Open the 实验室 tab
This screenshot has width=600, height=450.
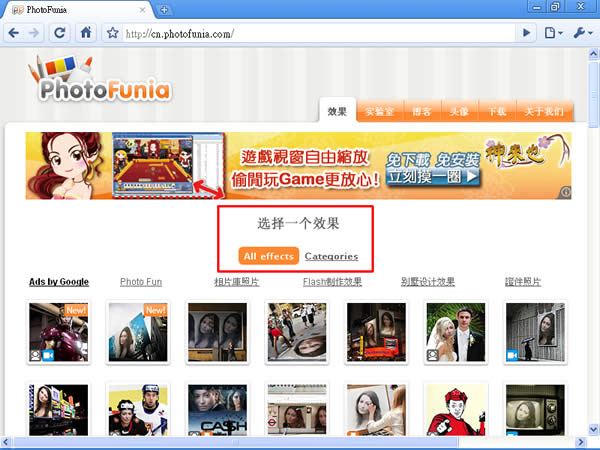pyautogui.click(x=379, y=111)
